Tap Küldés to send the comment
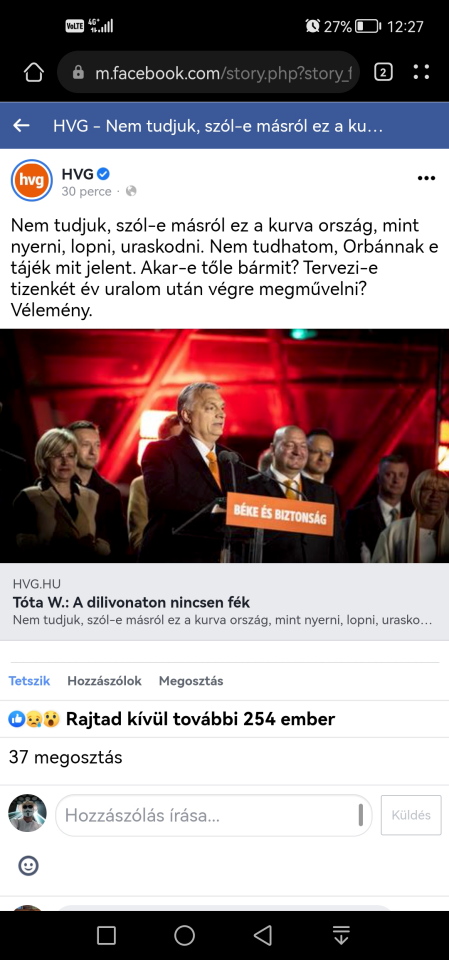 411,815
